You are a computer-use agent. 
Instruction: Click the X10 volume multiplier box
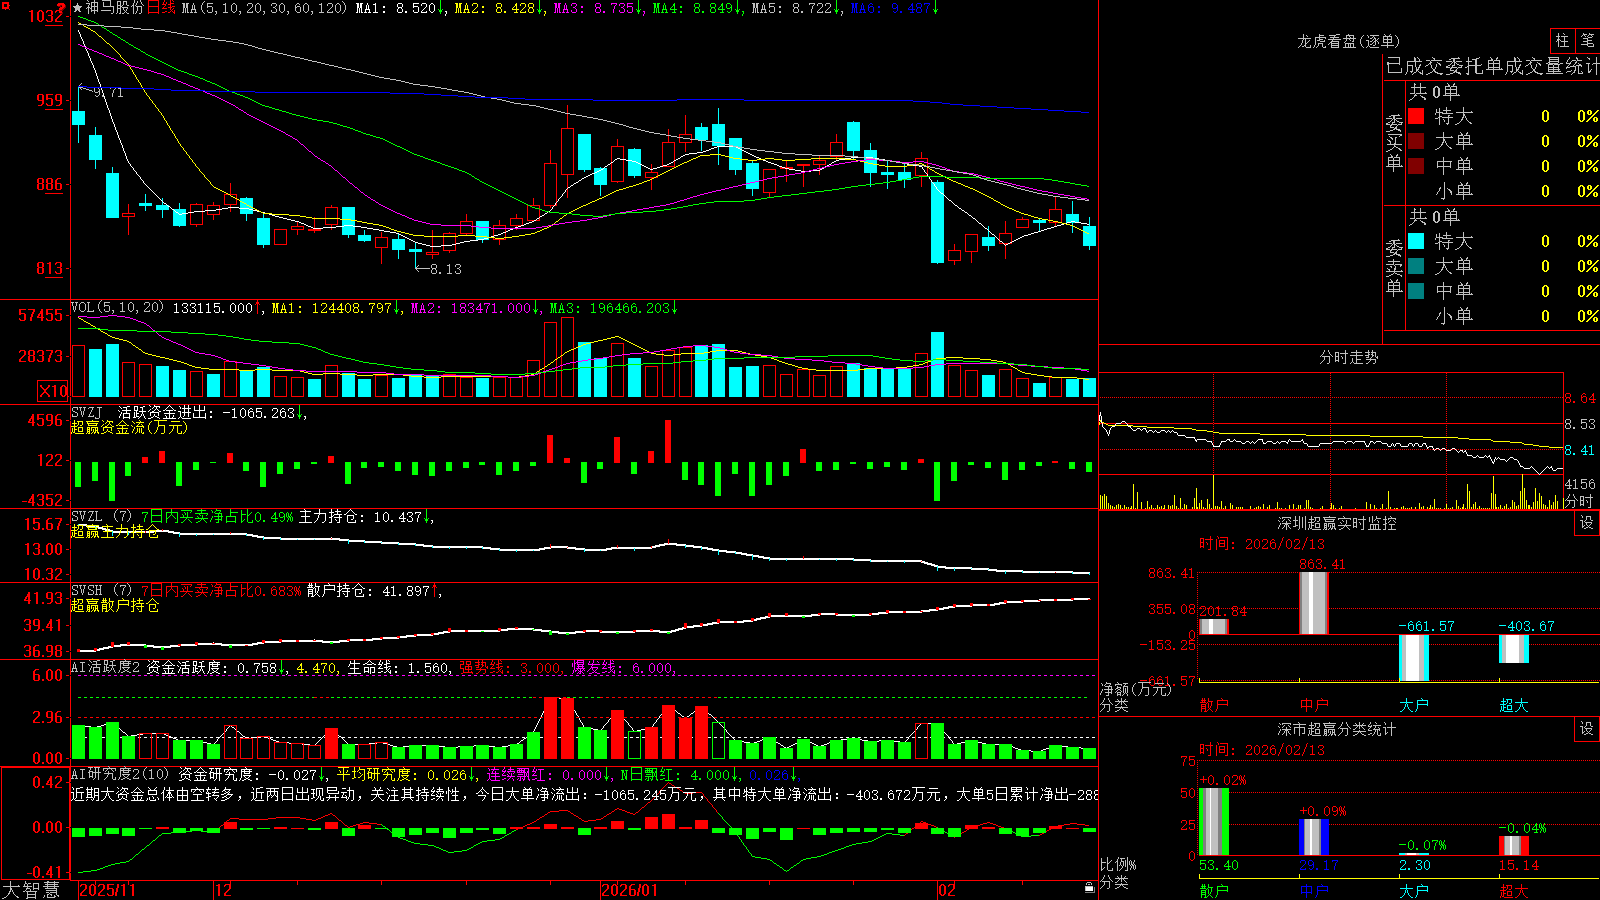pos(53,391)
